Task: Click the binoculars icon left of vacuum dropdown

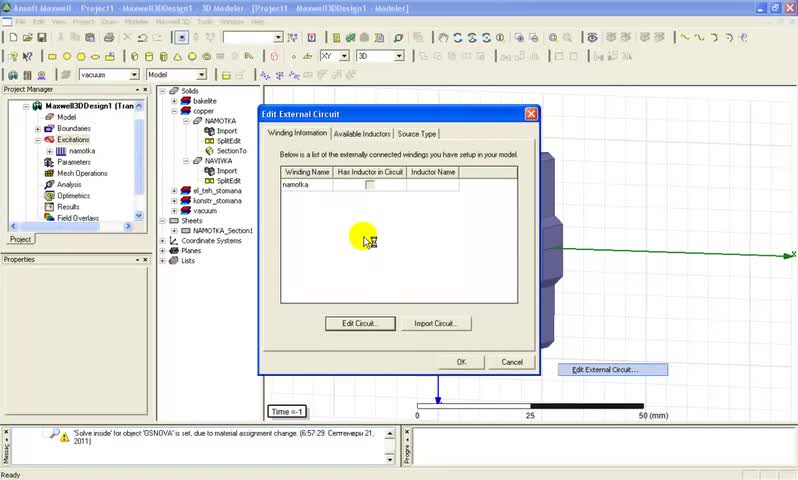Action: point(13,75)
